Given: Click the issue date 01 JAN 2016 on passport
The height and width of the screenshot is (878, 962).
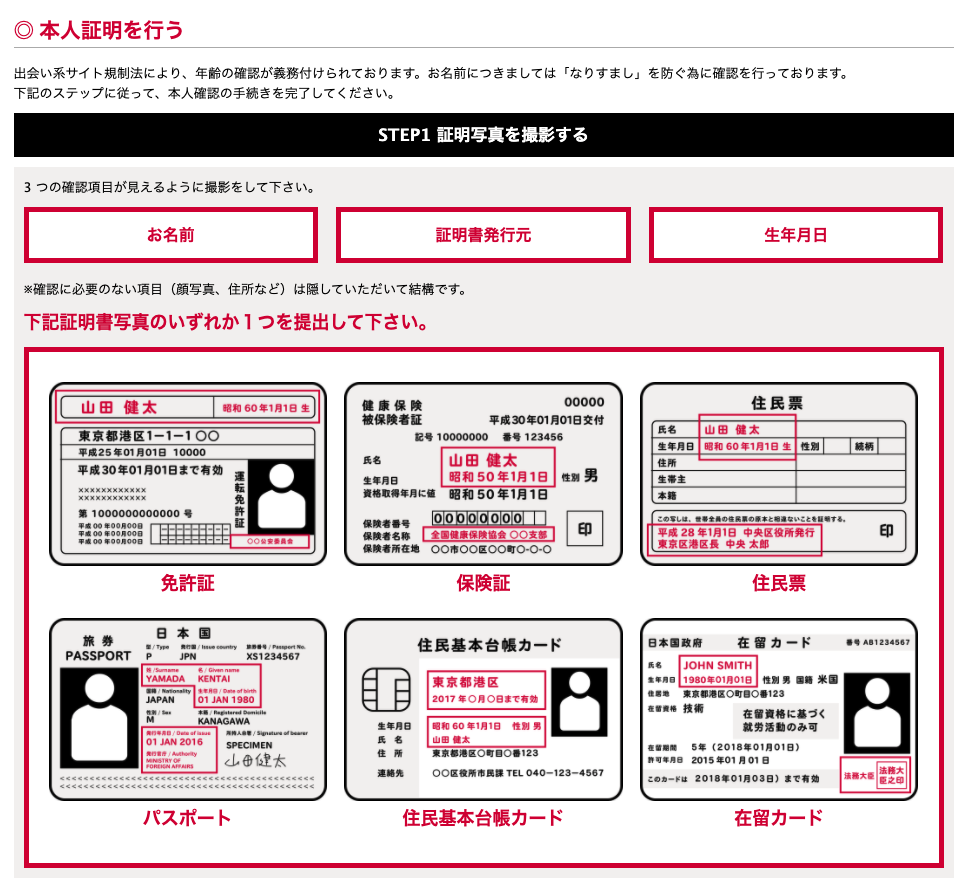Looking at the screenshot, I should pos(174,742).
